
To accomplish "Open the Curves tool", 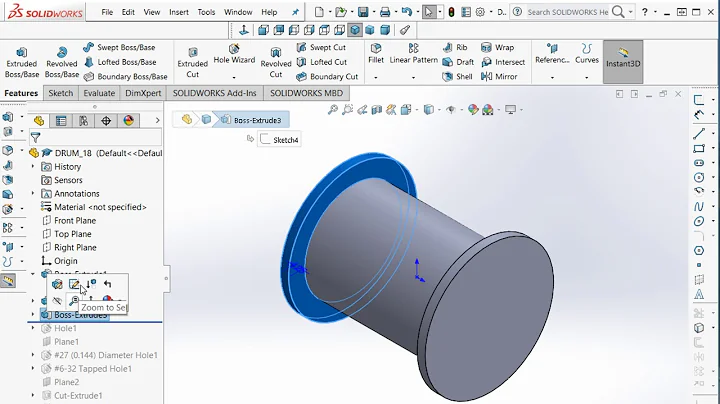I will (586, 54).
